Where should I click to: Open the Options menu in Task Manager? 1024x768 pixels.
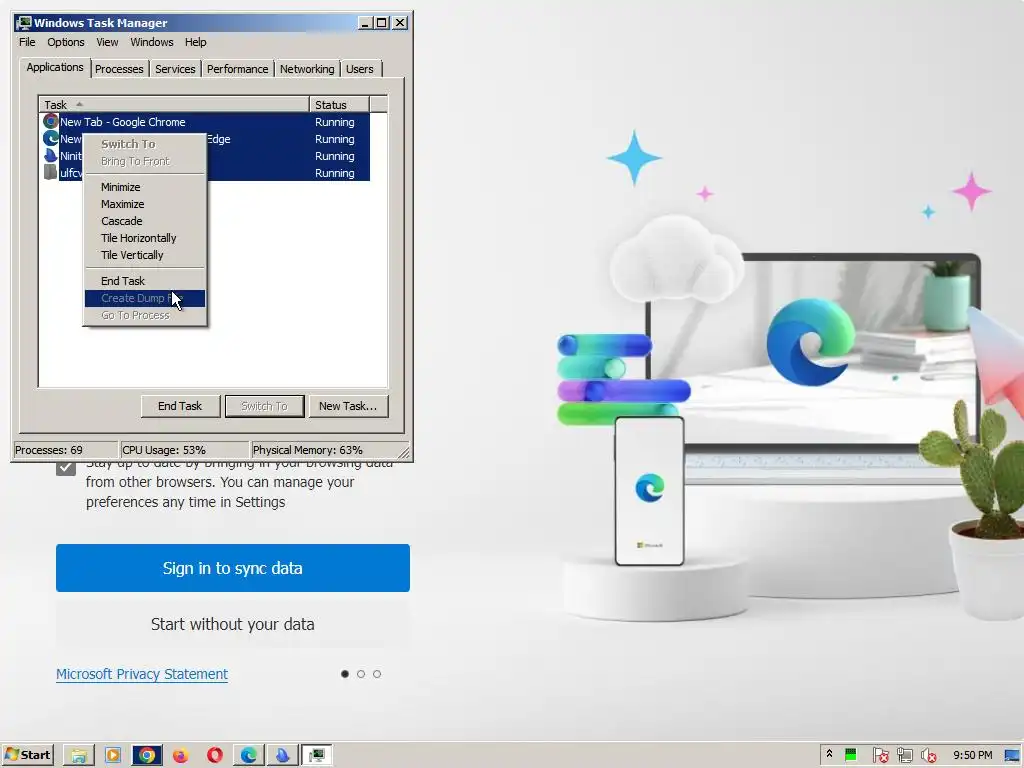click(65, 42)
